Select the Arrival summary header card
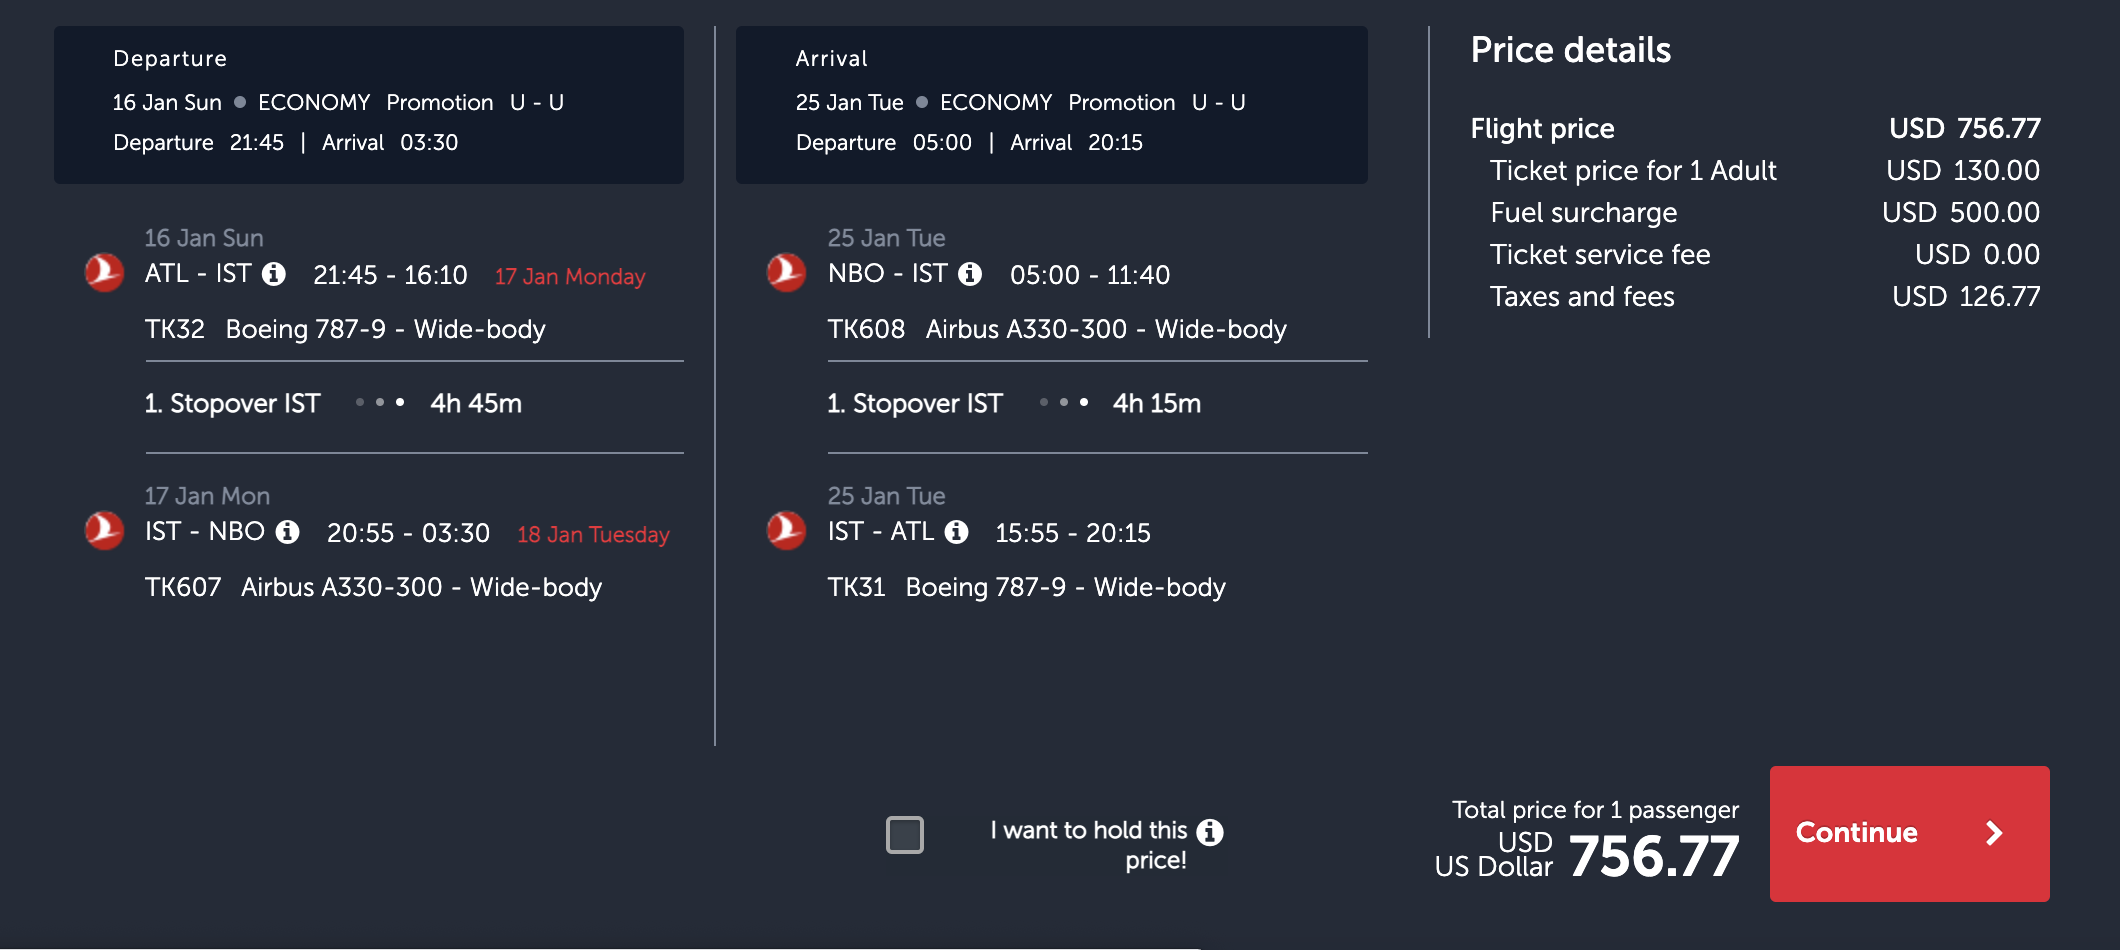The width and height of the screenshot is (2120, 950). click(1051, 105)
